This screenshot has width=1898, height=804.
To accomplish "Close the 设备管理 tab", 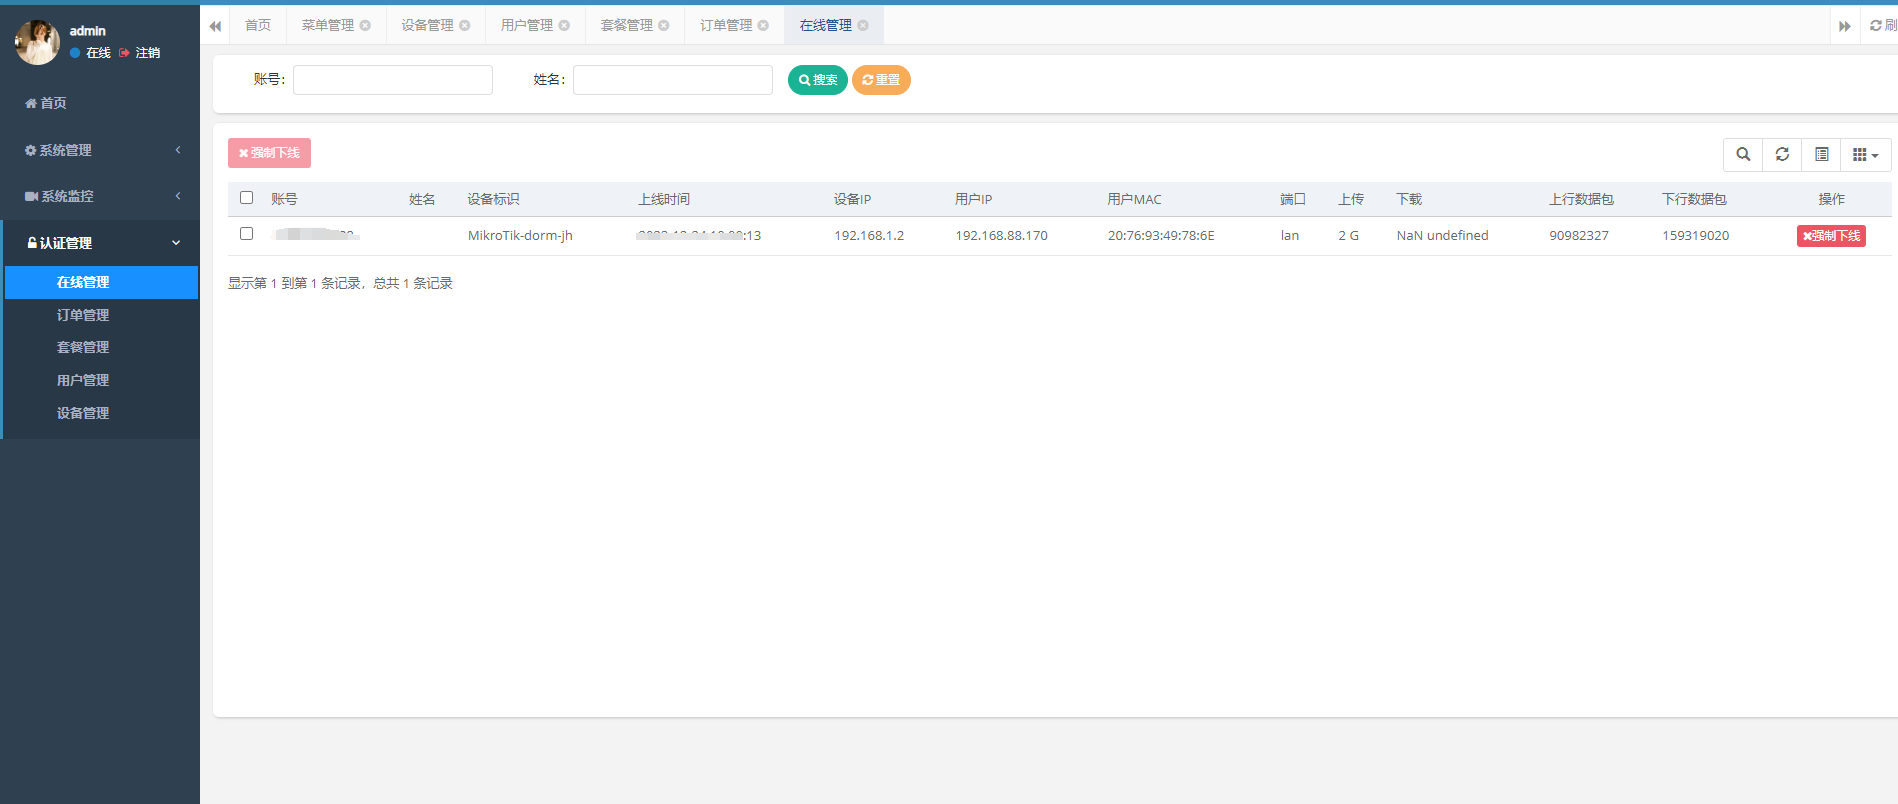I will (x=464, y=26).
